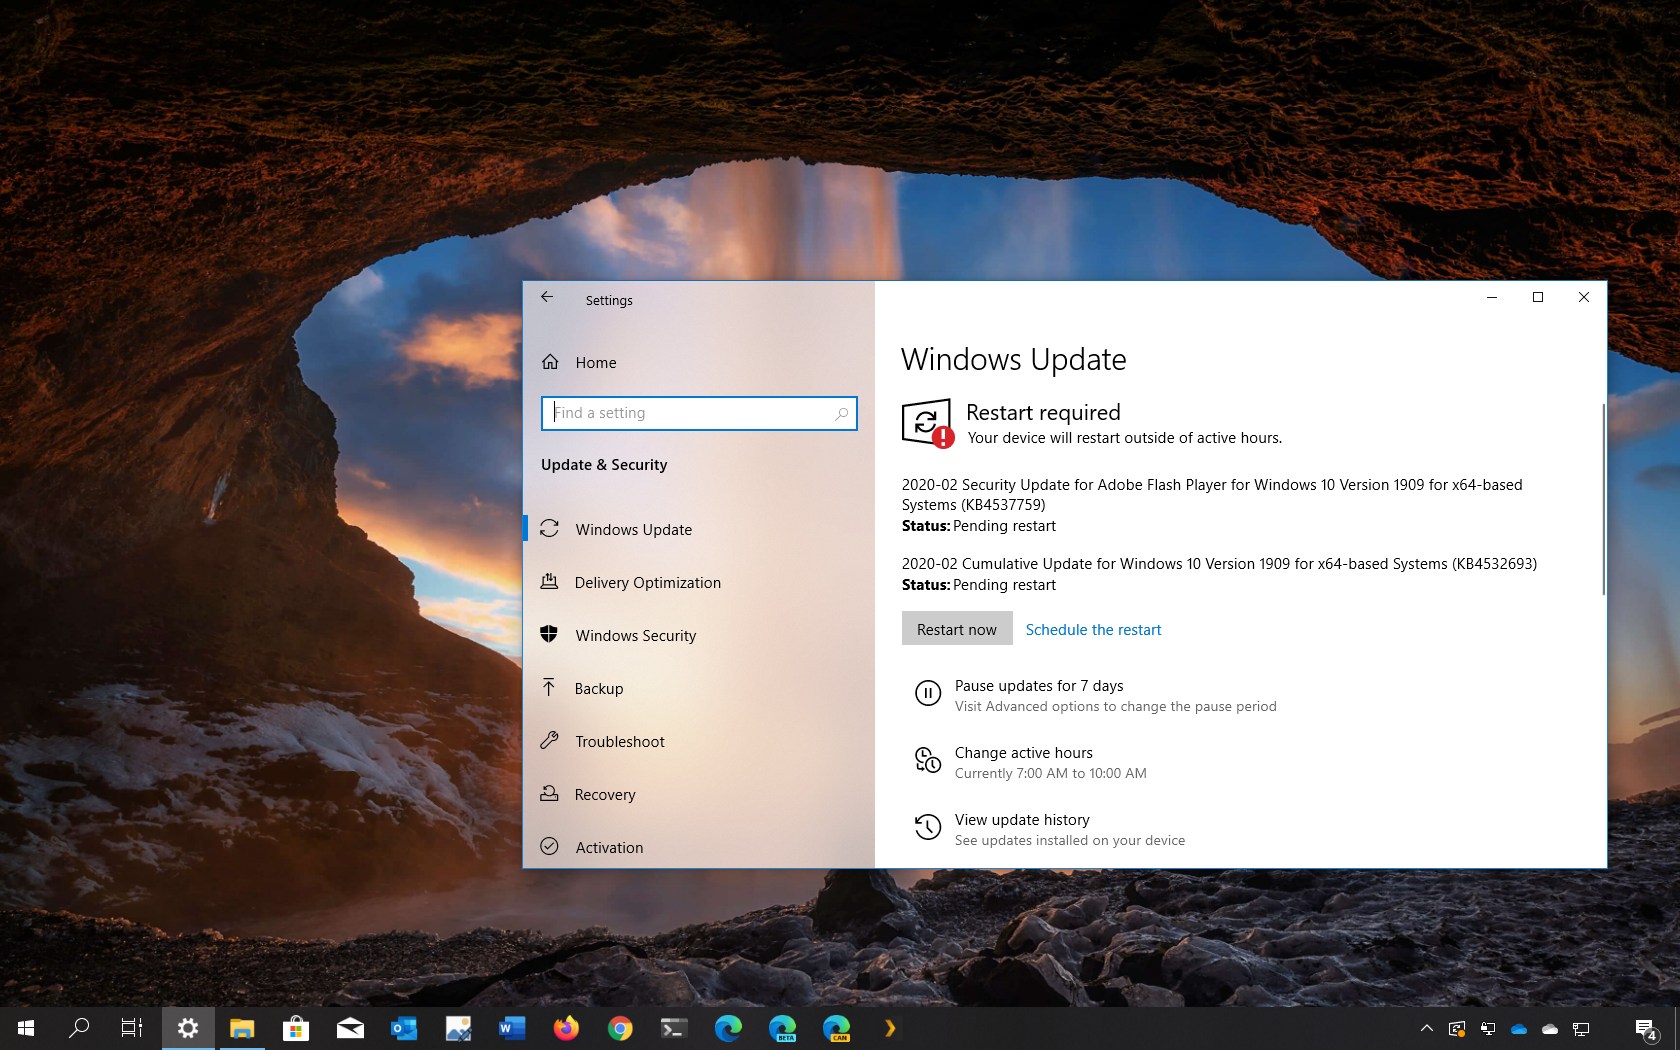Image resolution: width=1680 pixels, height=1050 pixels.
Task: Click the restart required status icon
Action: click(927, 423)
